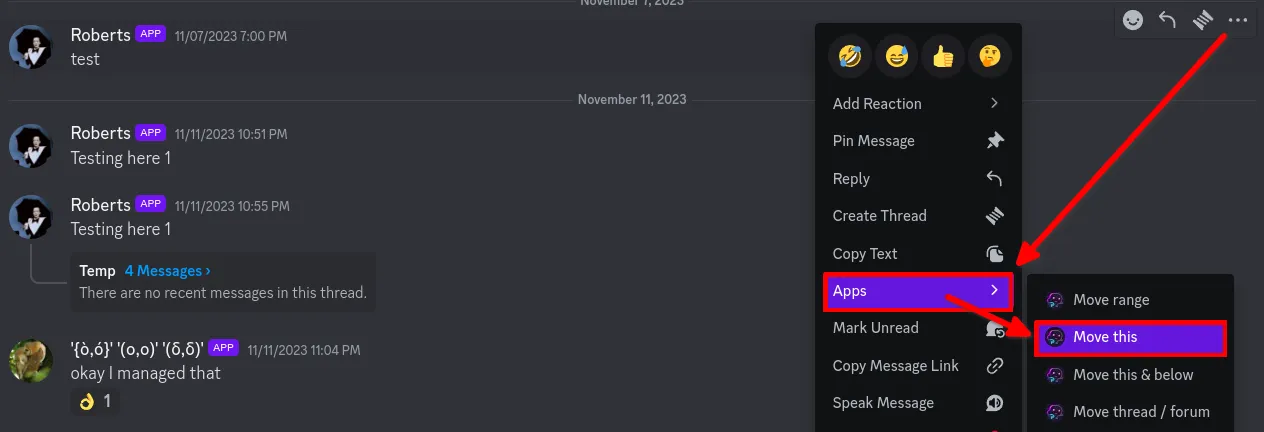Click the avatar of the 'okay I managed that' message

pos(30,360)
